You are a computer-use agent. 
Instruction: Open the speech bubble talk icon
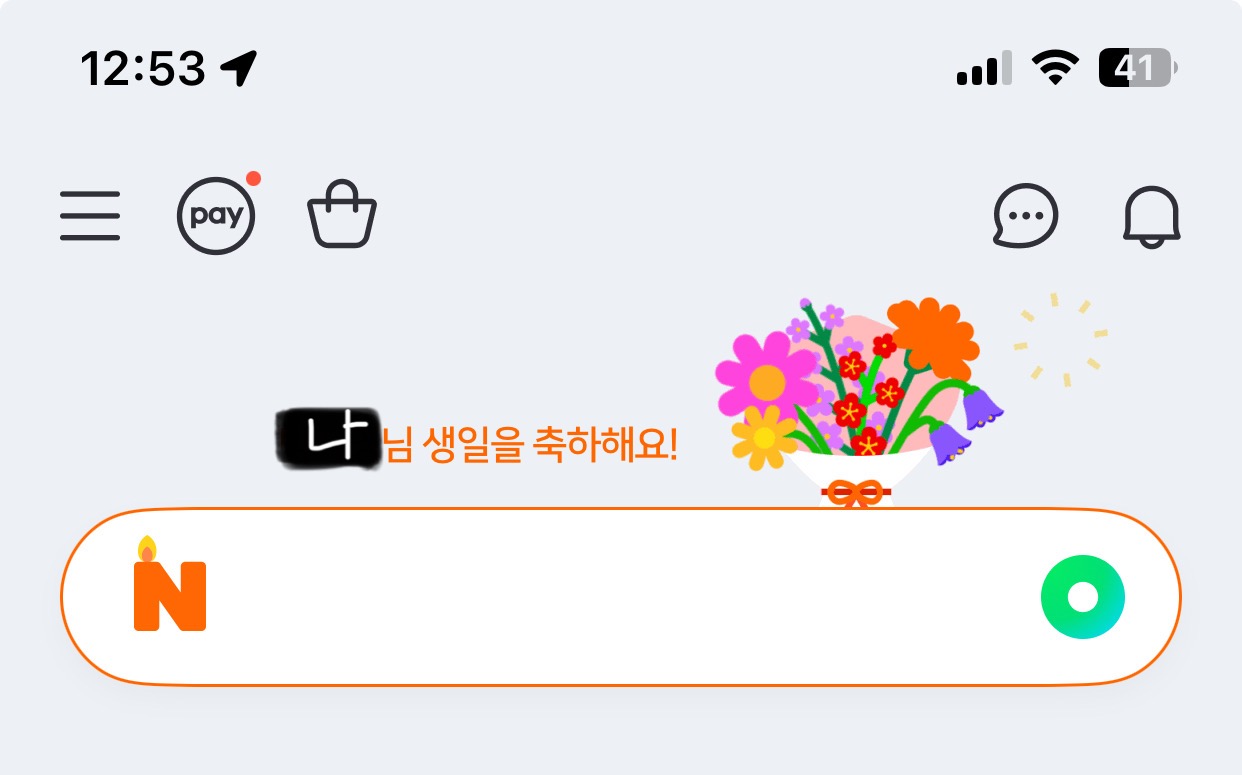tap(1025, 215)
